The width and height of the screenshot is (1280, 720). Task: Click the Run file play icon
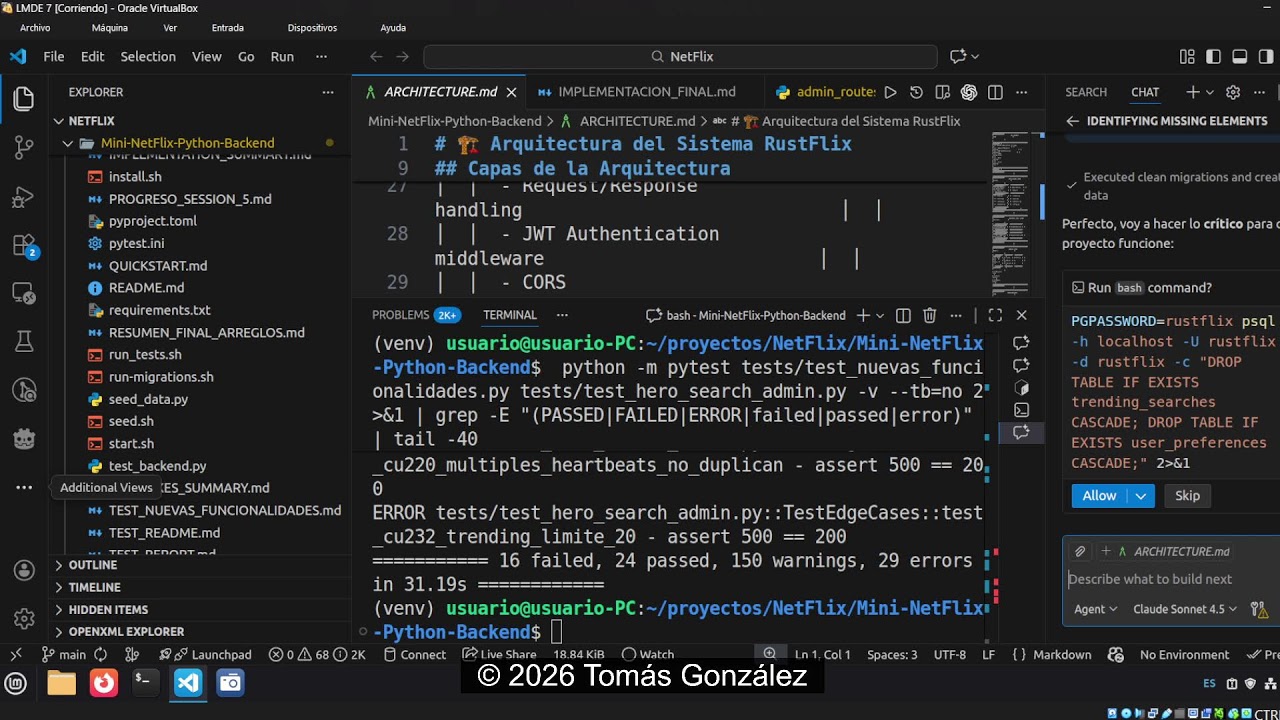(890, 92)
